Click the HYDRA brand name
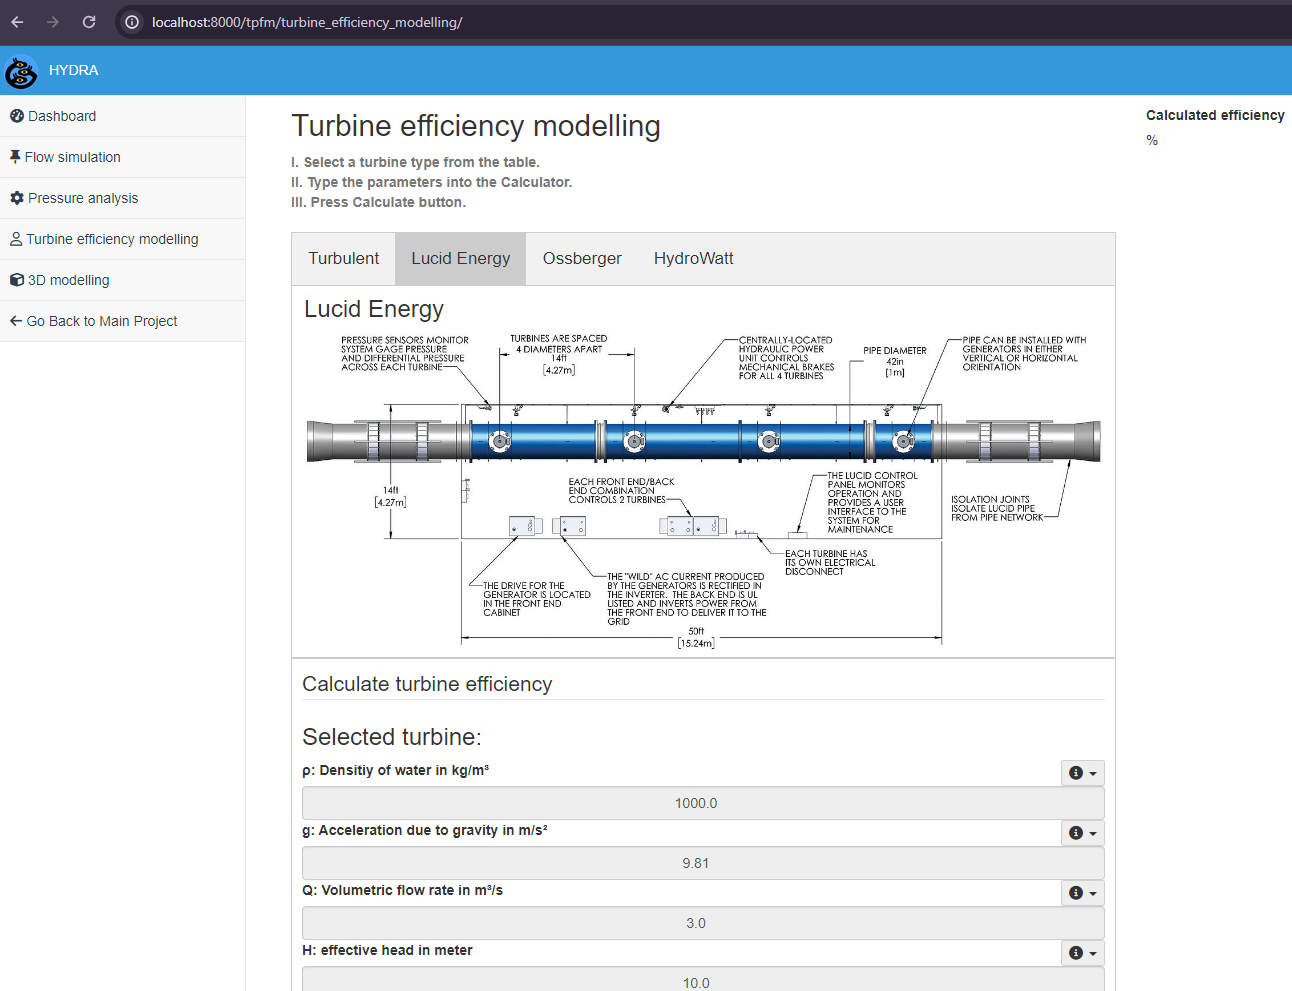 [x=74, y=71]
